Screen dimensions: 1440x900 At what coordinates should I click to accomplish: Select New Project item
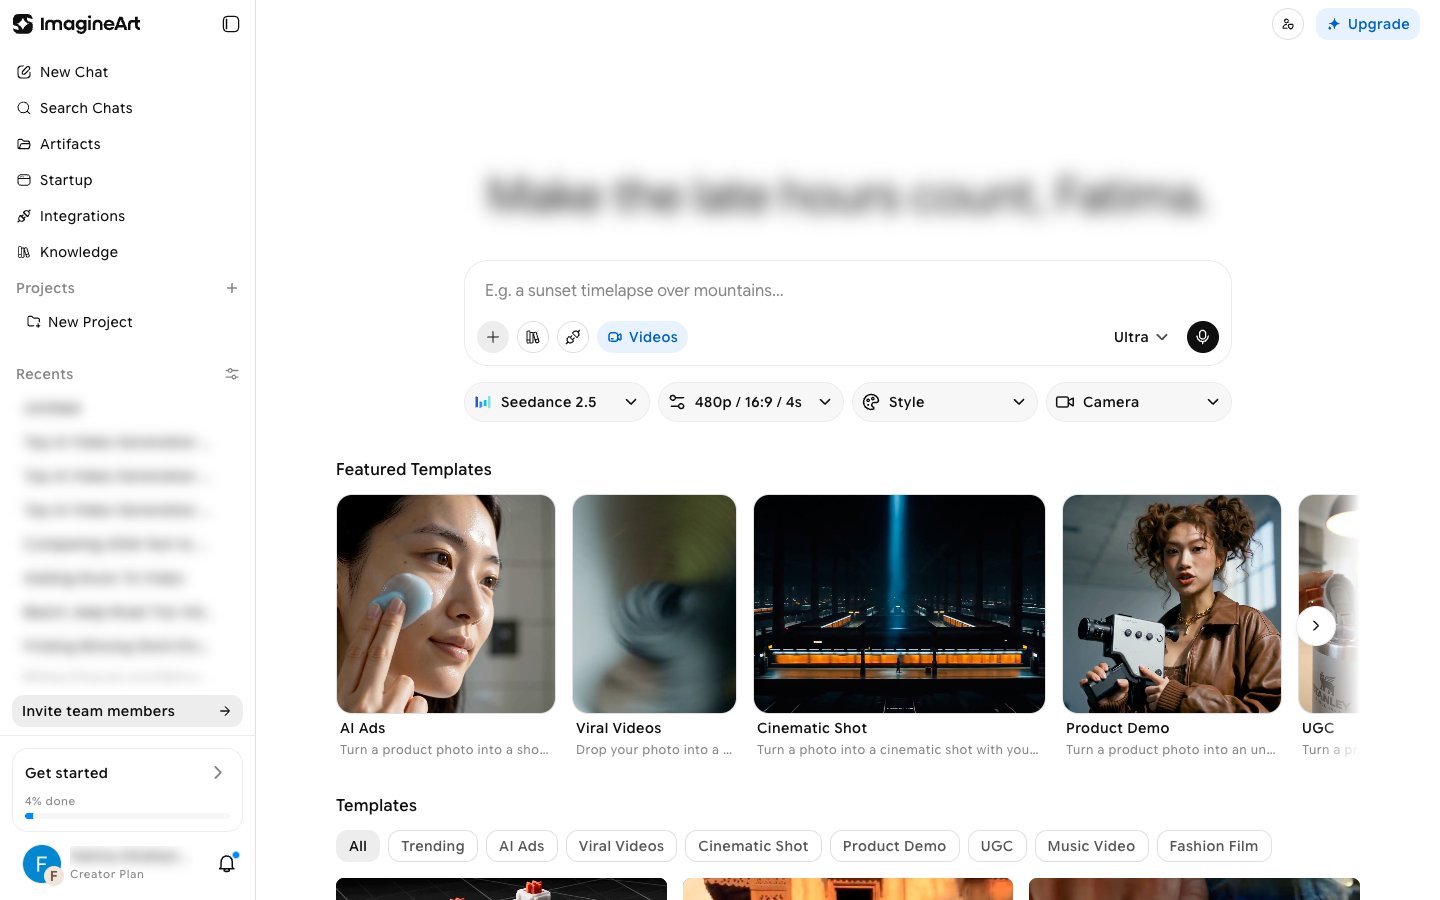point(127,322)
